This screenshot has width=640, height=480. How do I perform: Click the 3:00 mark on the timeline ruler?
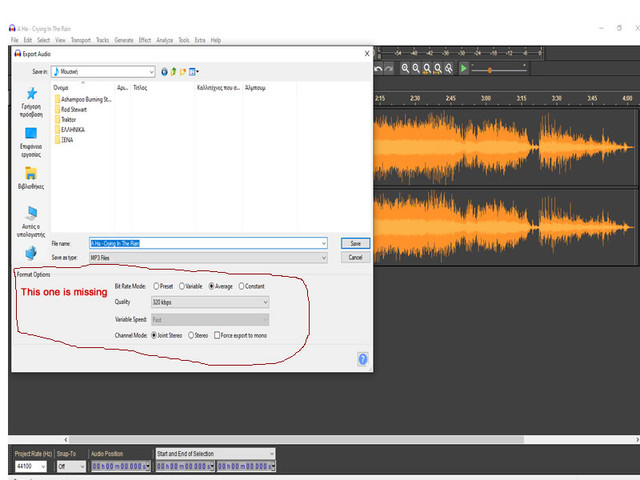[x=486, y=98]
